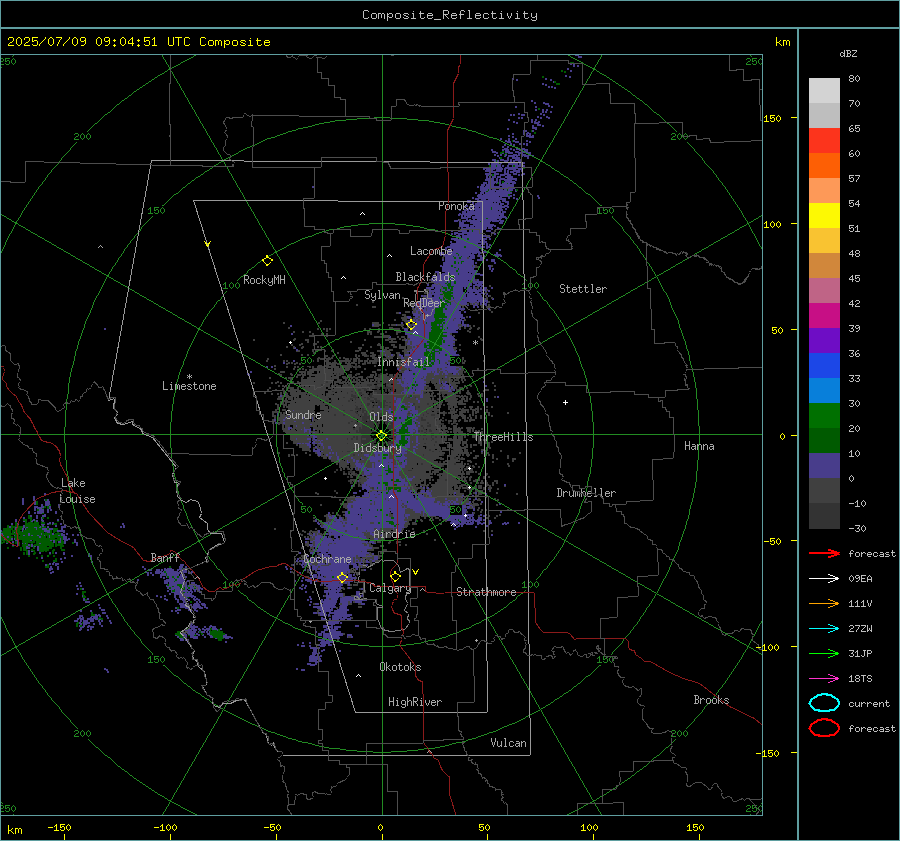Click the magenta 18TS arrow icon
Image resolution: width=900 pixels, height=841 pixels.
click(824, 679)
